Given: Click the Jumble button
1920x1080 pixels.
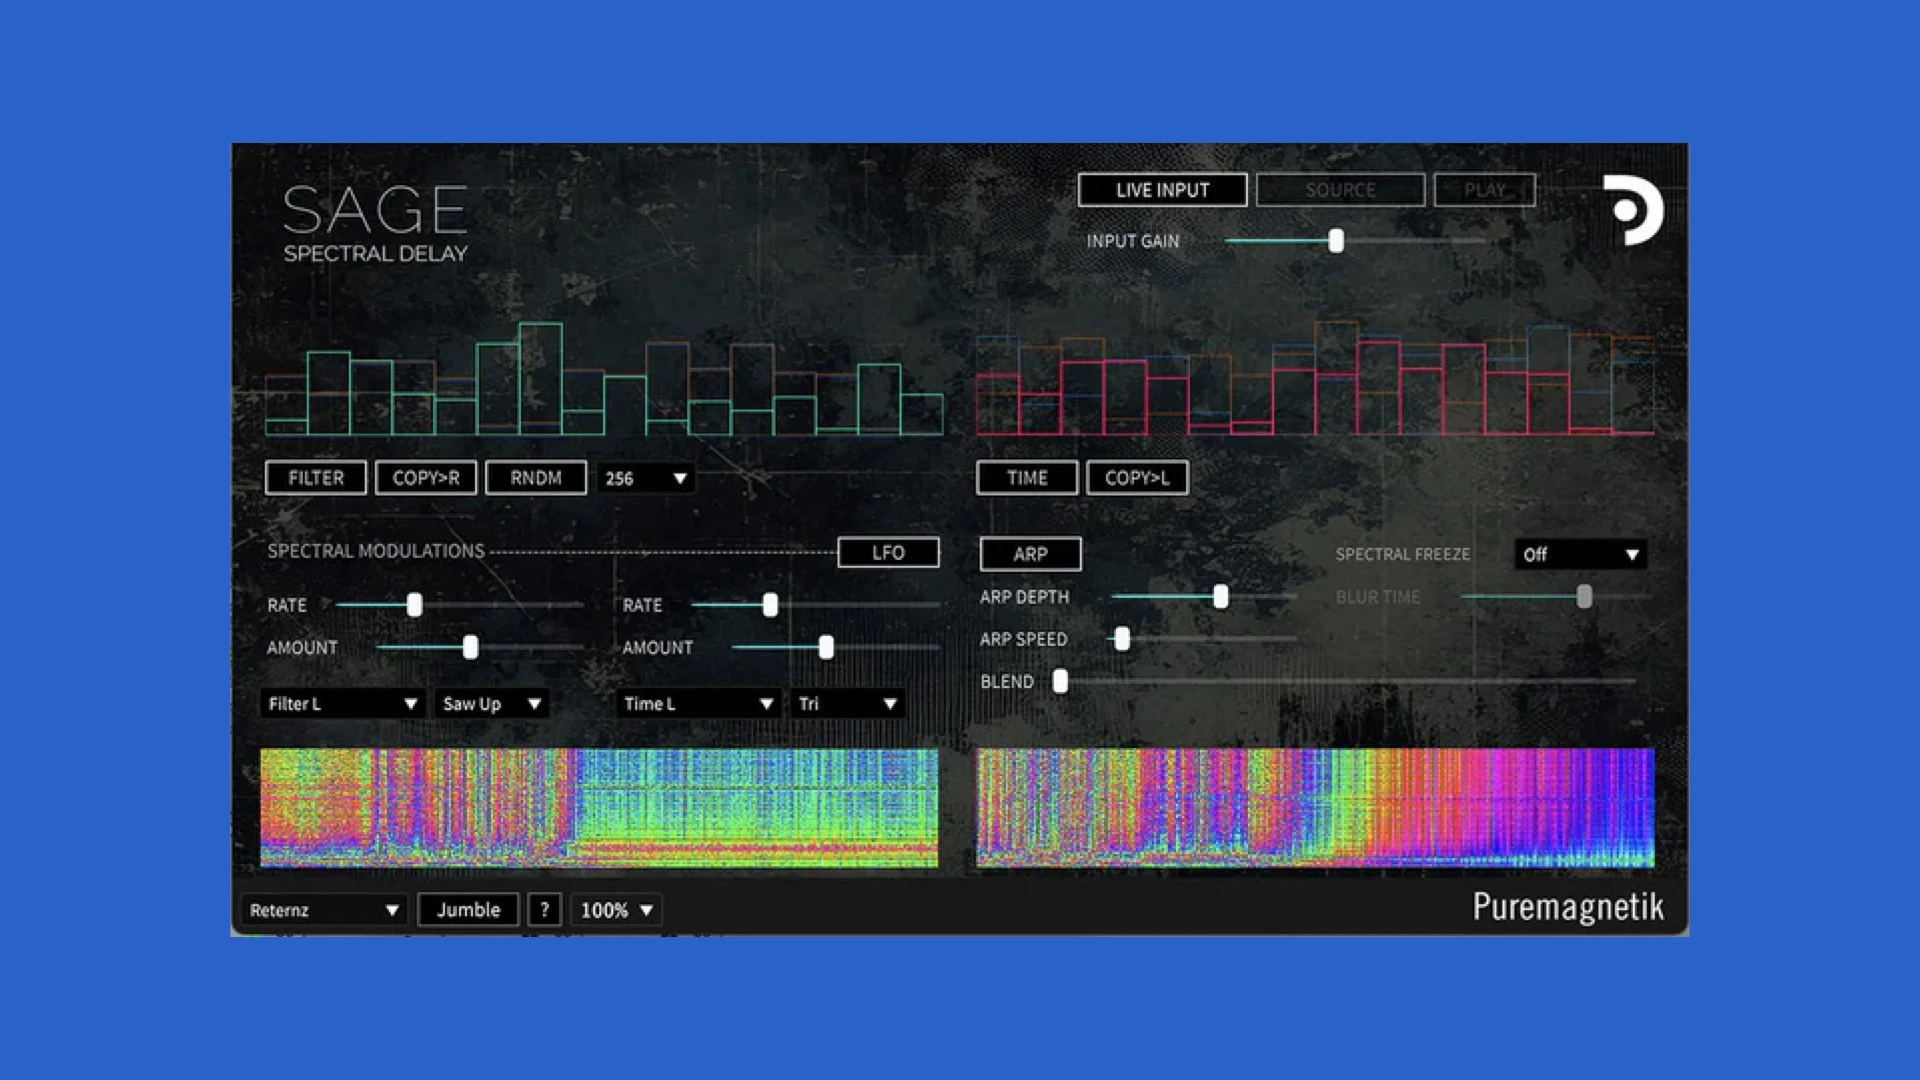Looking at the screenshot, I should tap(468, 910).
